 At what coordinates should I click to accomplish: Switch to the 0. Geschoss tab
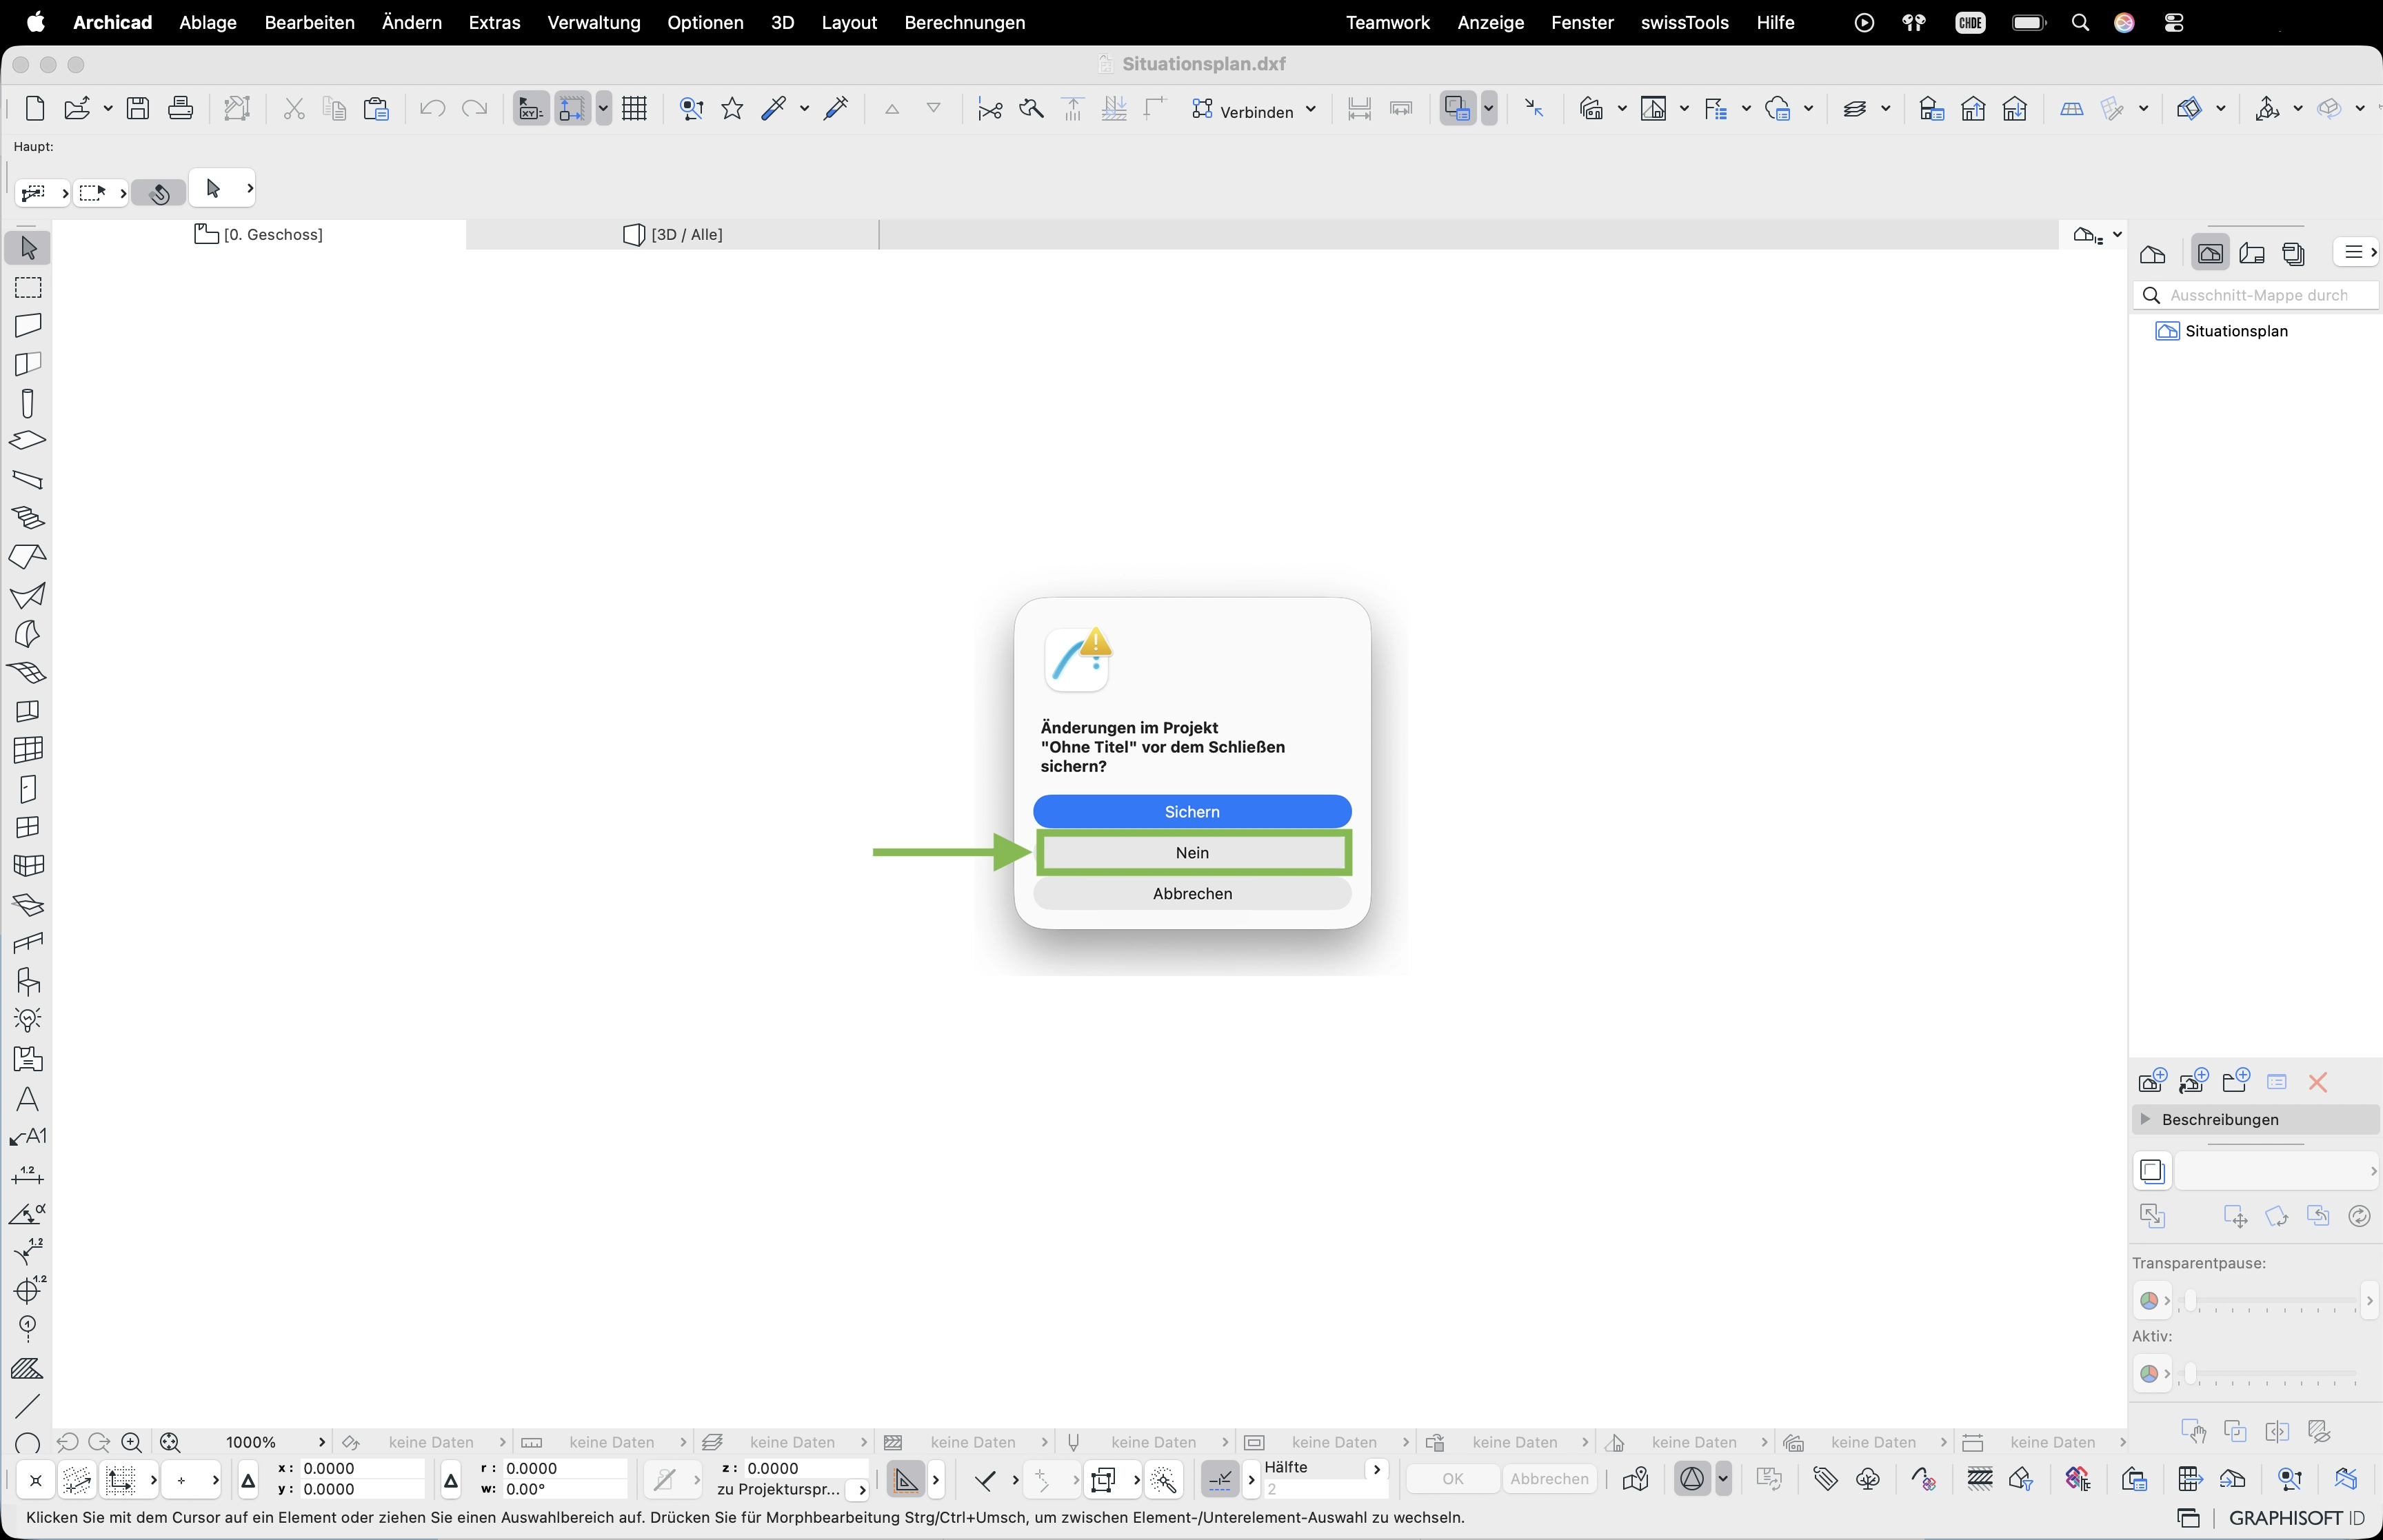pyautogui.click(x=259, y=234)
